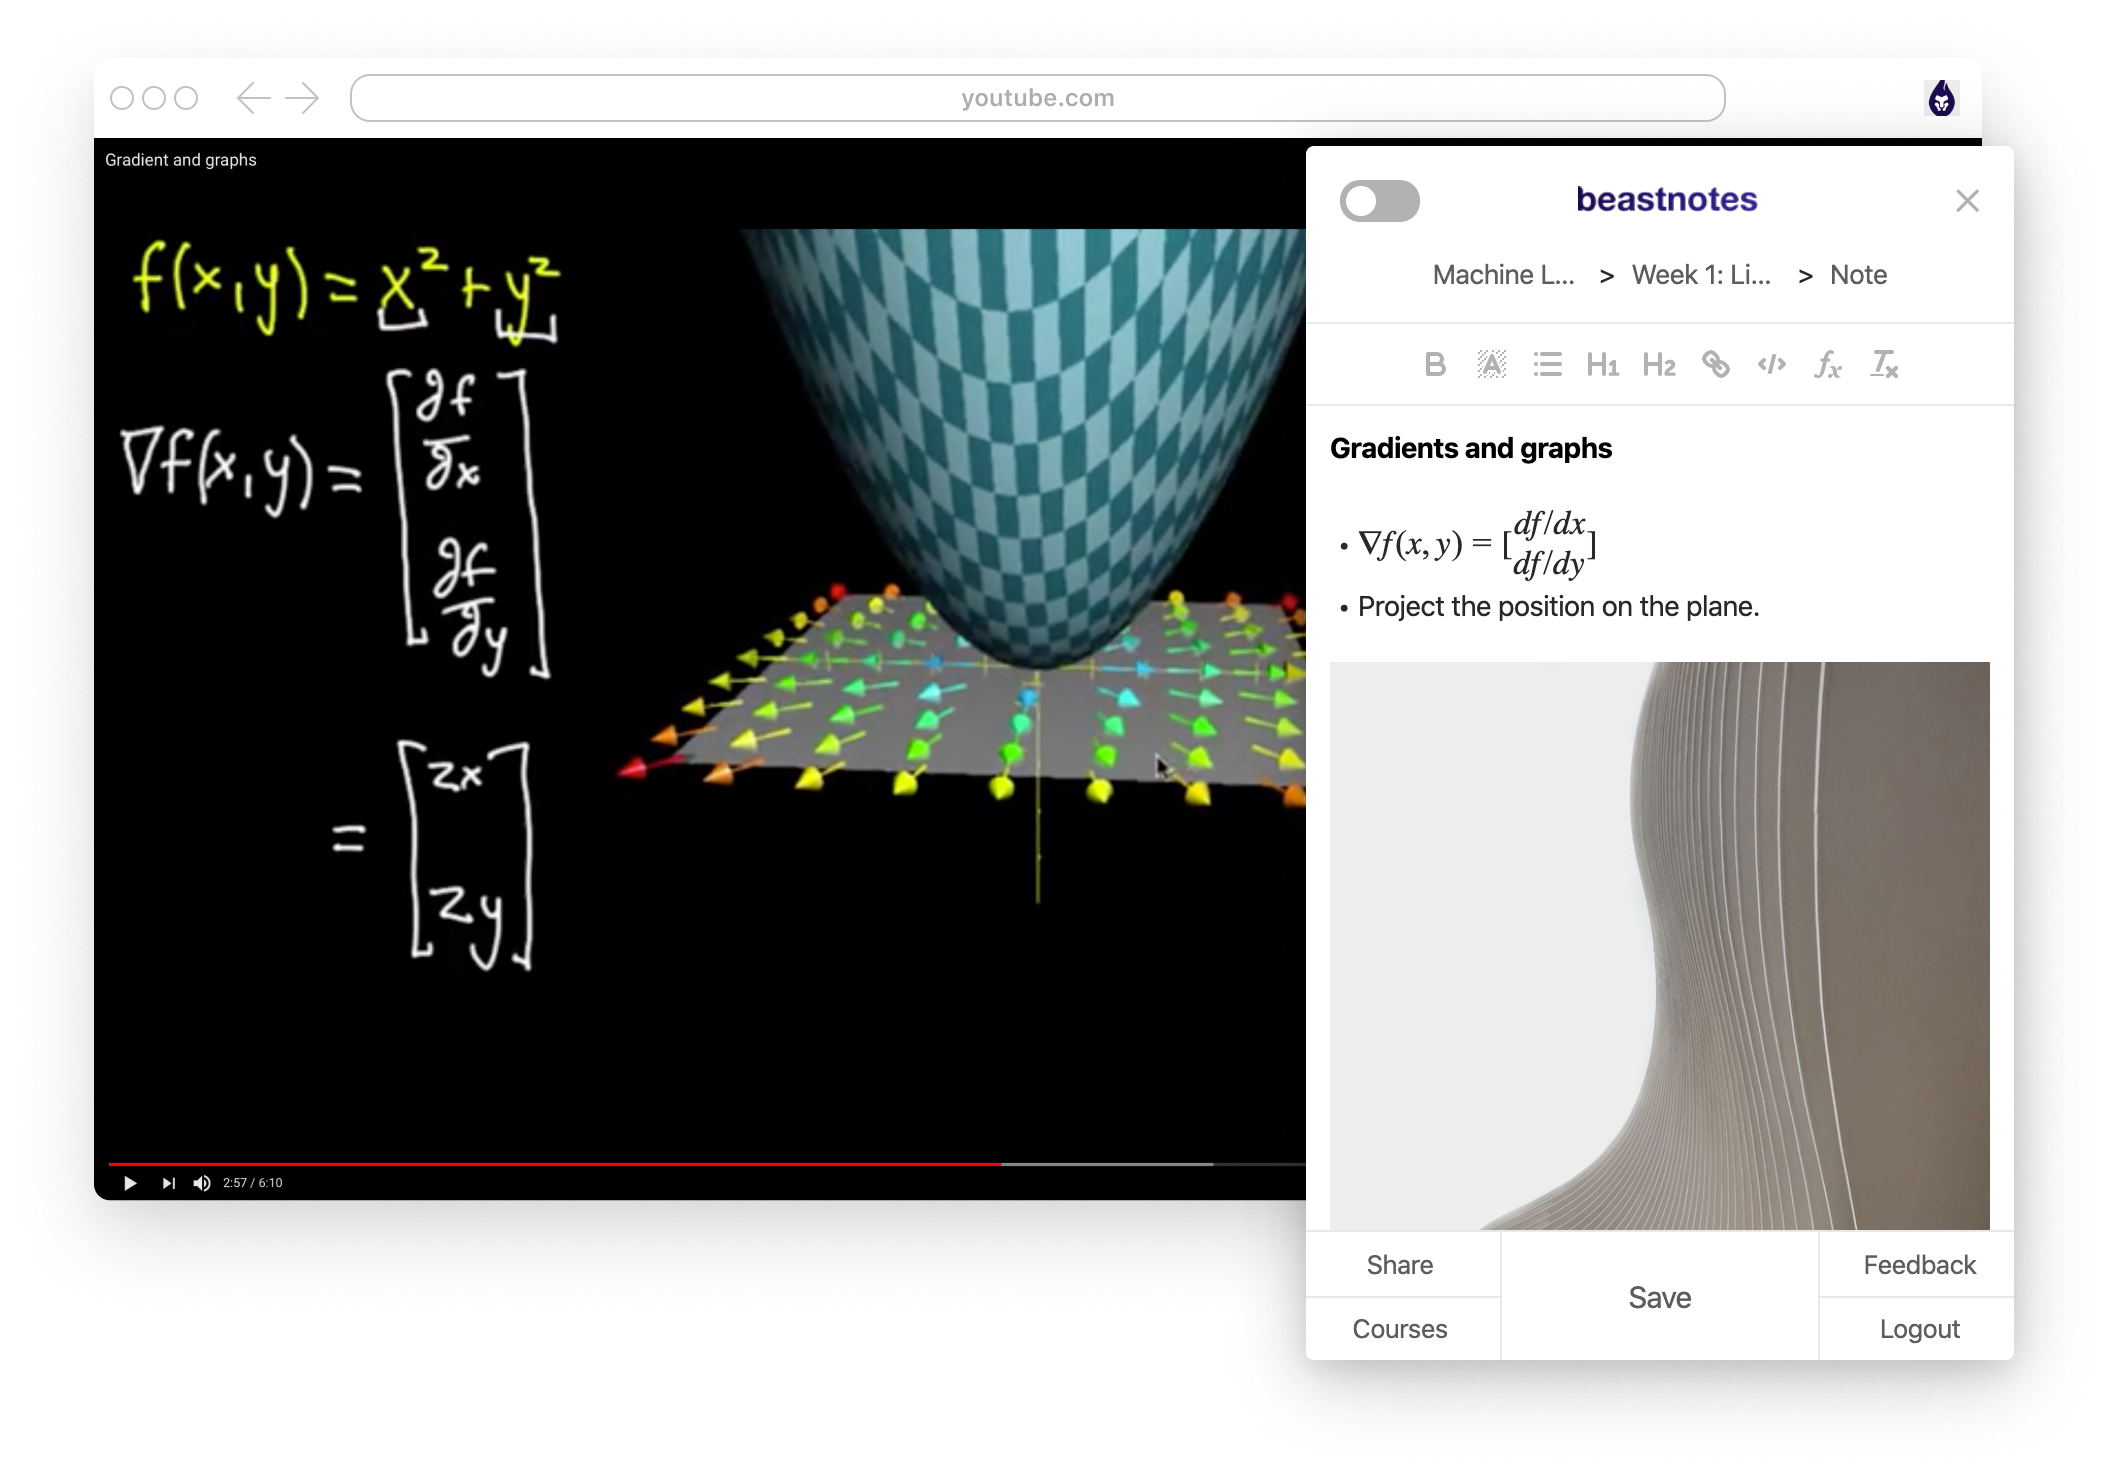Insert a code block
The height and width of the screenshot is (1476, 2112).
(x=1771, y=365)
